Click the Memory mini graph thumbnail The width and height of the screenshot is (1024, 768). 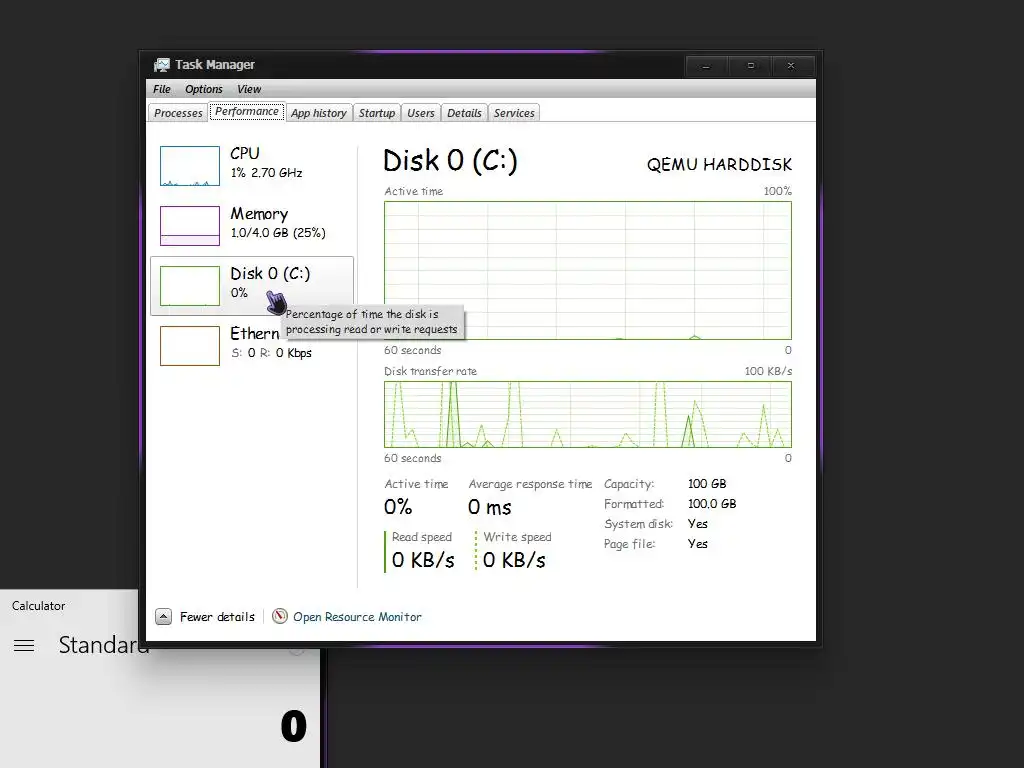pyautogui.click(x=189, y=226)
